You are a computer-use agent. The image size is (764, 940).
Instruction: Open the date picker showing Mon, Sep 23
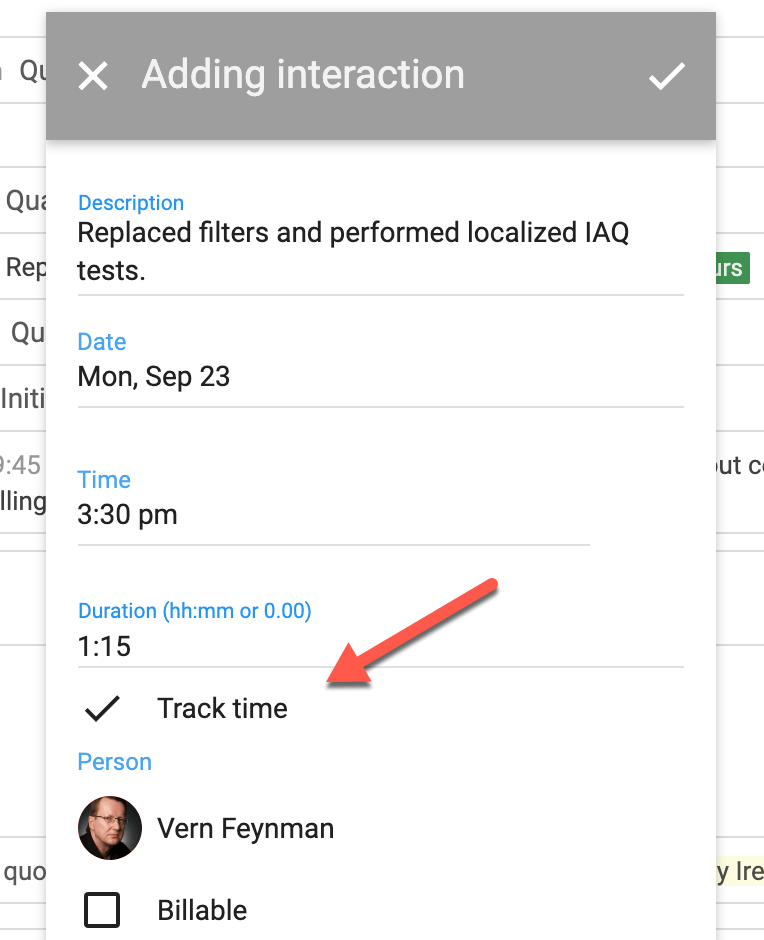pos(154,377)
